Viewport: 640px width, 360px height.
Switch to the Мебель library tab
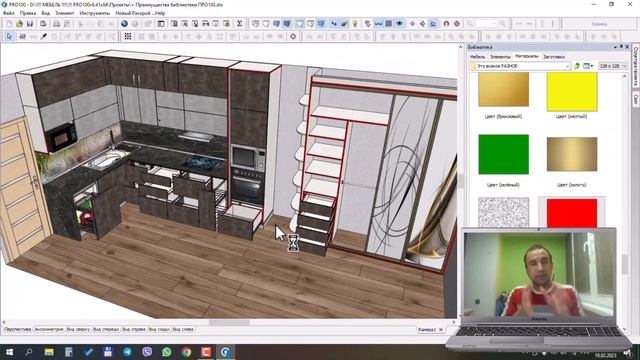[477, 57]
